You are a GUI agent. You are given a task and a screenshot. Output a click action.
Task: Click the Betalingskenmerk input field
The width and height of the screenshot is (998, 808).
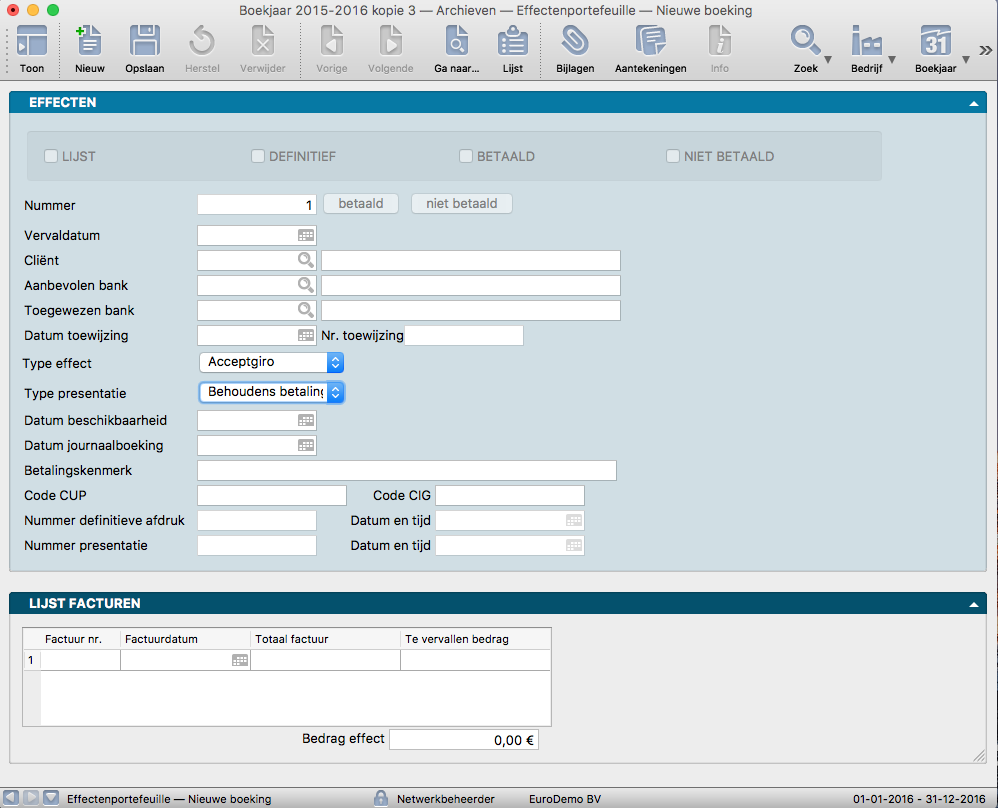point(407,471)
